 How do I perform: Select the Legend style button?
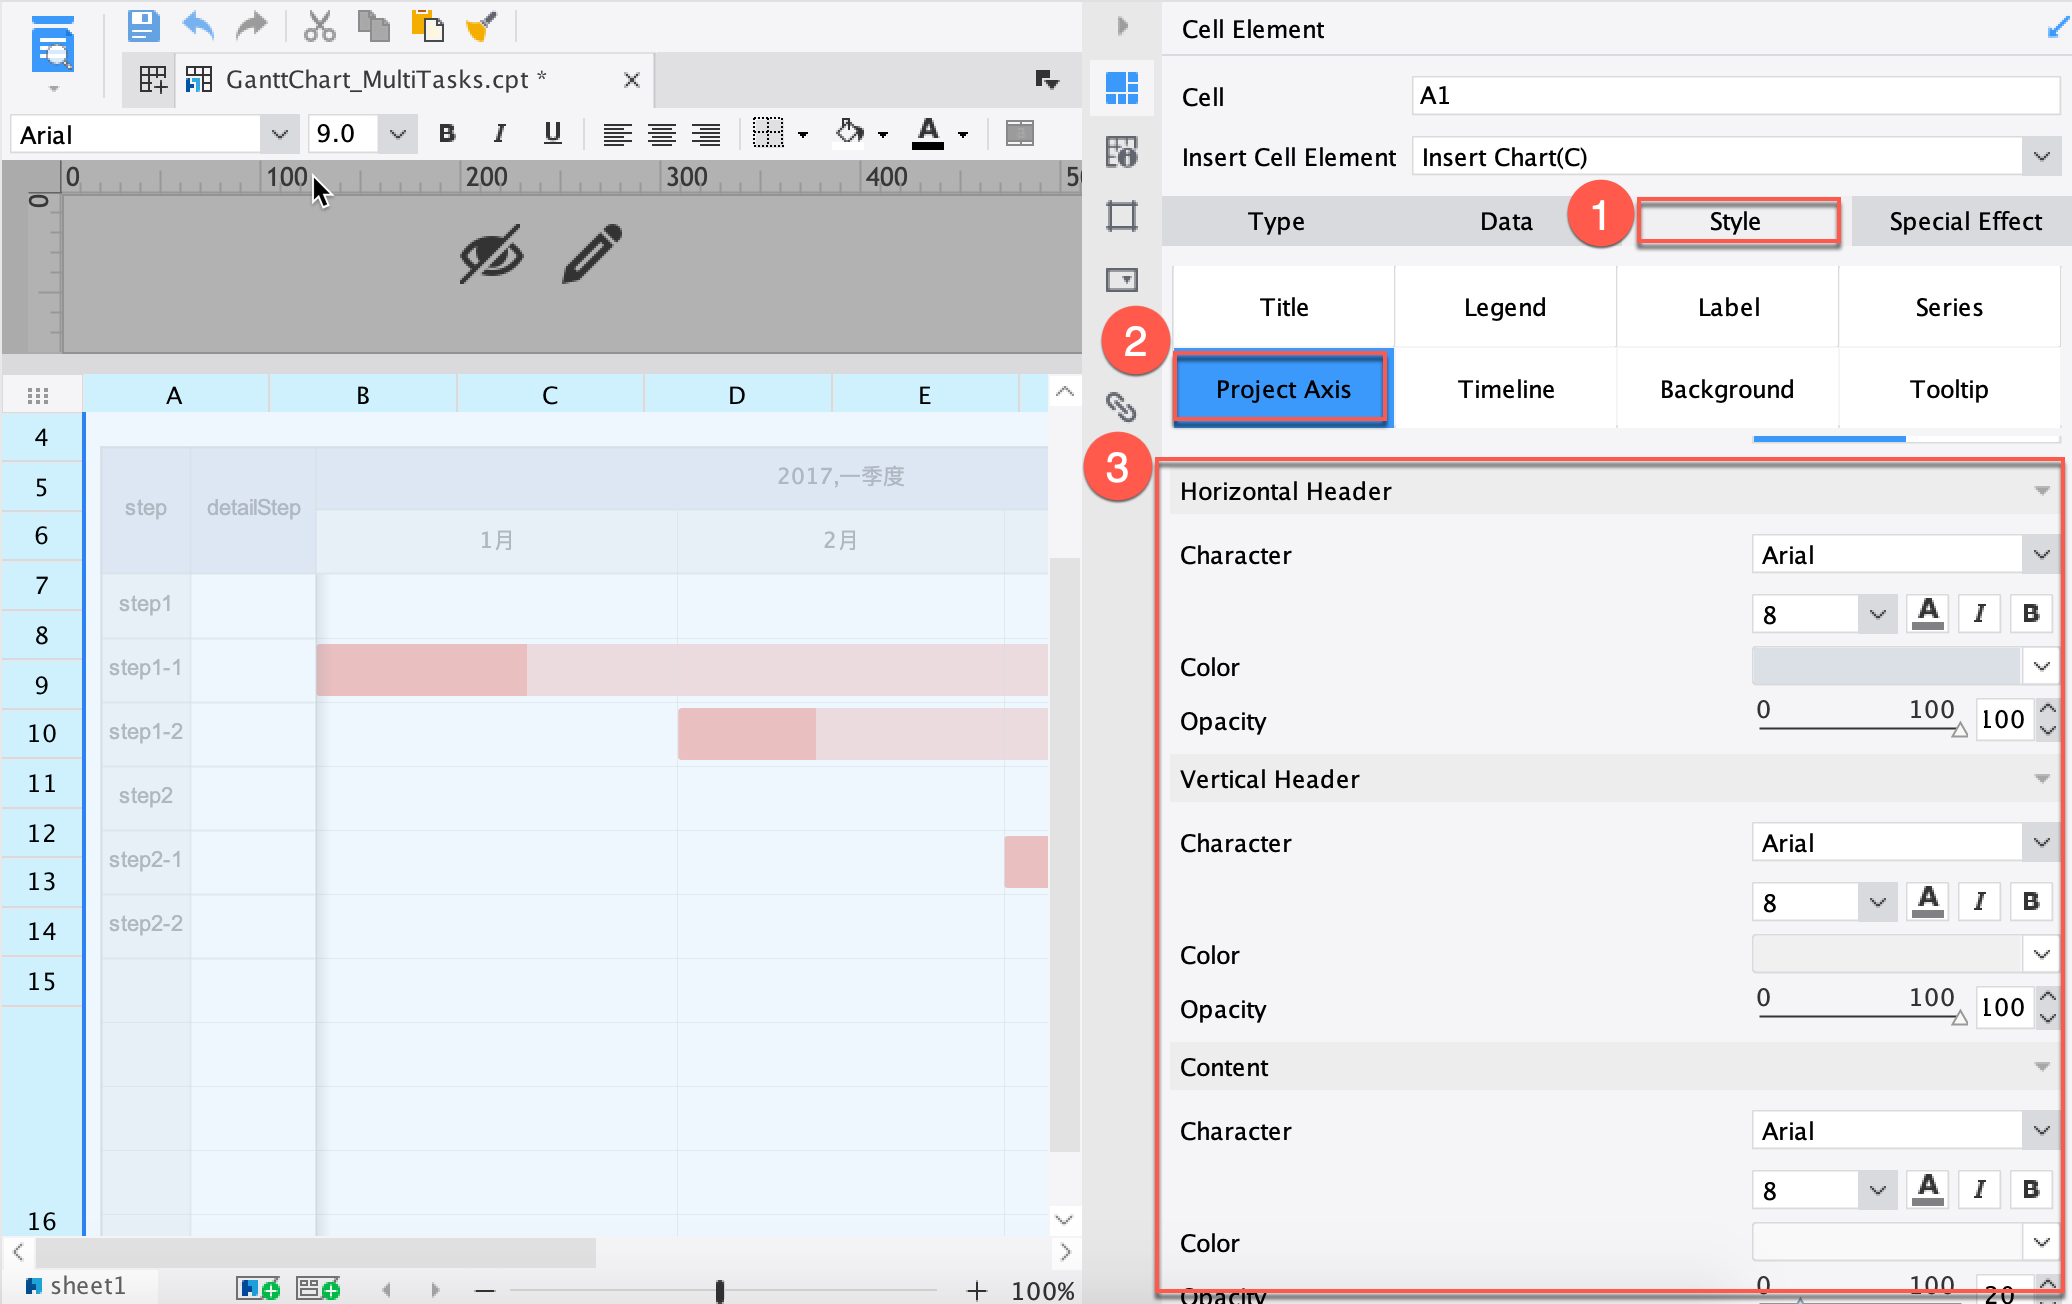(x=1505, y=307)
